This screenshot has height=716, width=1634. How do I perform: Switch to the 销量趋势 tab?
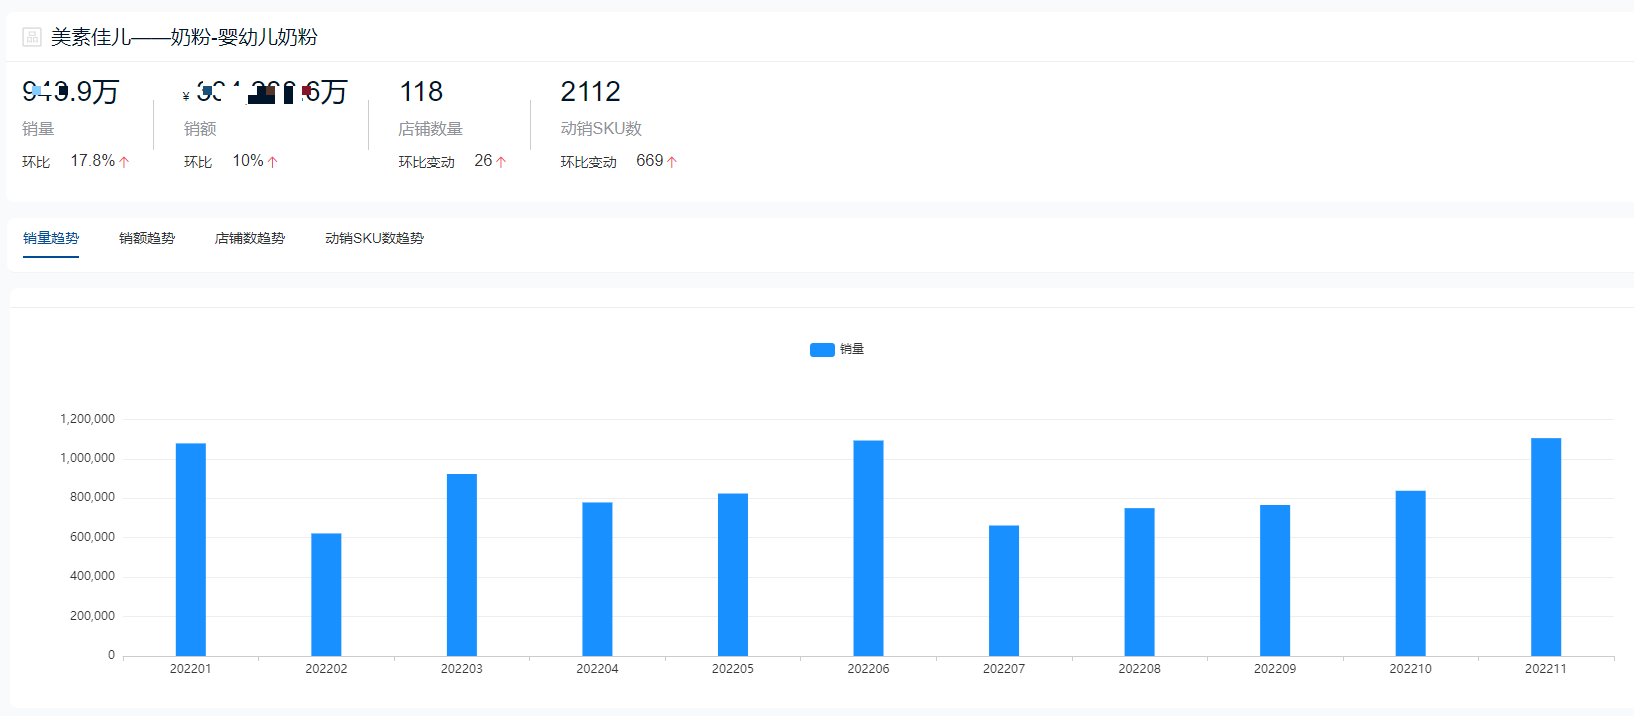pos(51,238)
